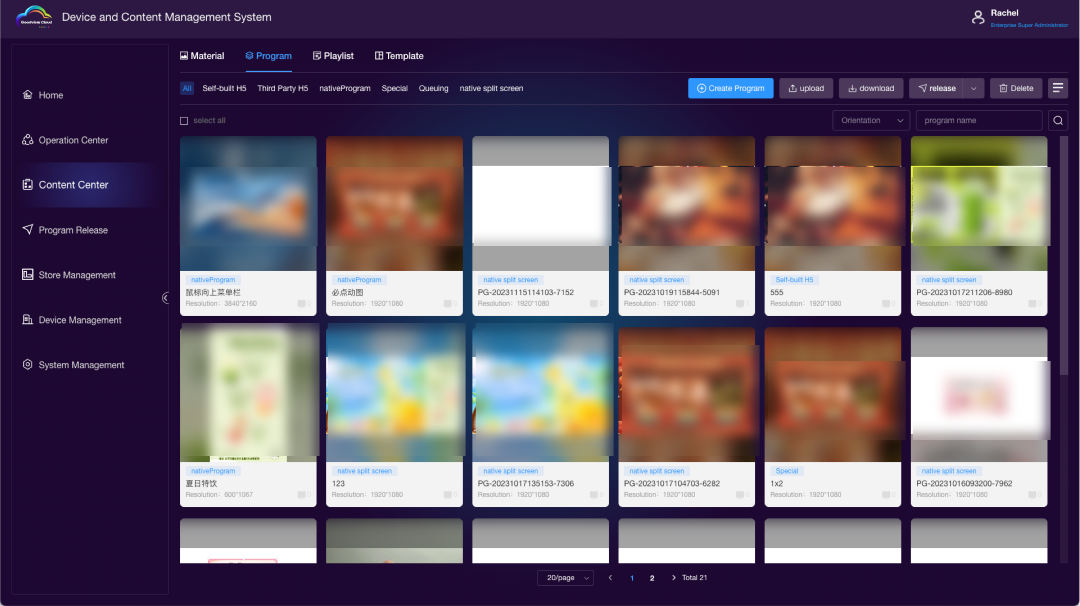Open the 20/page size dropdown
1080x606 pixels.
(565, 578)
